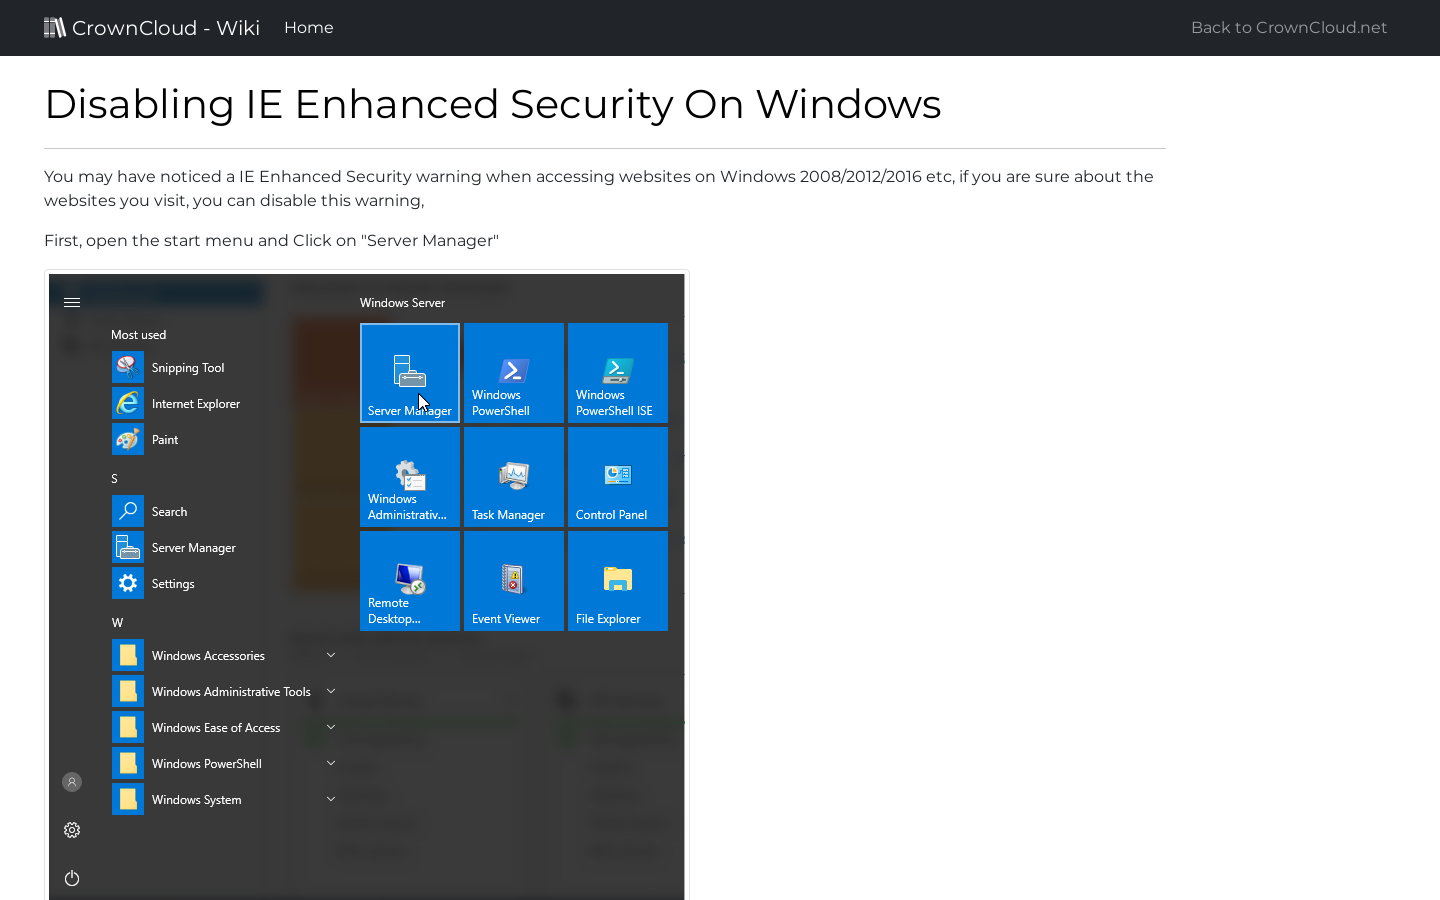Viewport: 1440px width, 900px height.
Task: Open the Control Panel tile
Action: (617, 476)
